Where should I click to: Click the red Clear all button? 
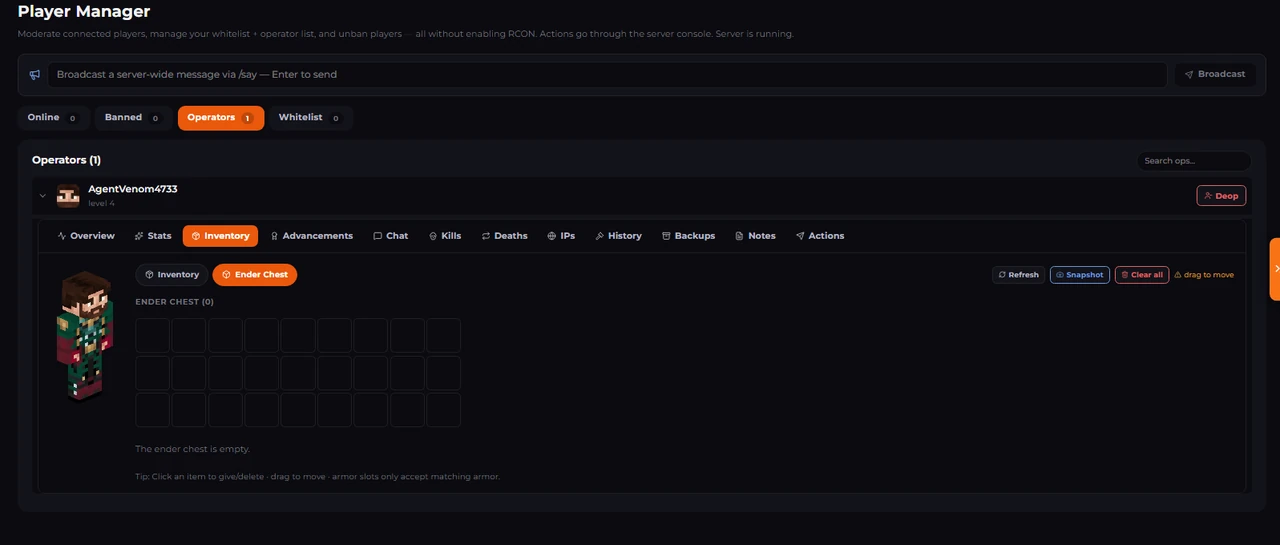pos(1142,275)
